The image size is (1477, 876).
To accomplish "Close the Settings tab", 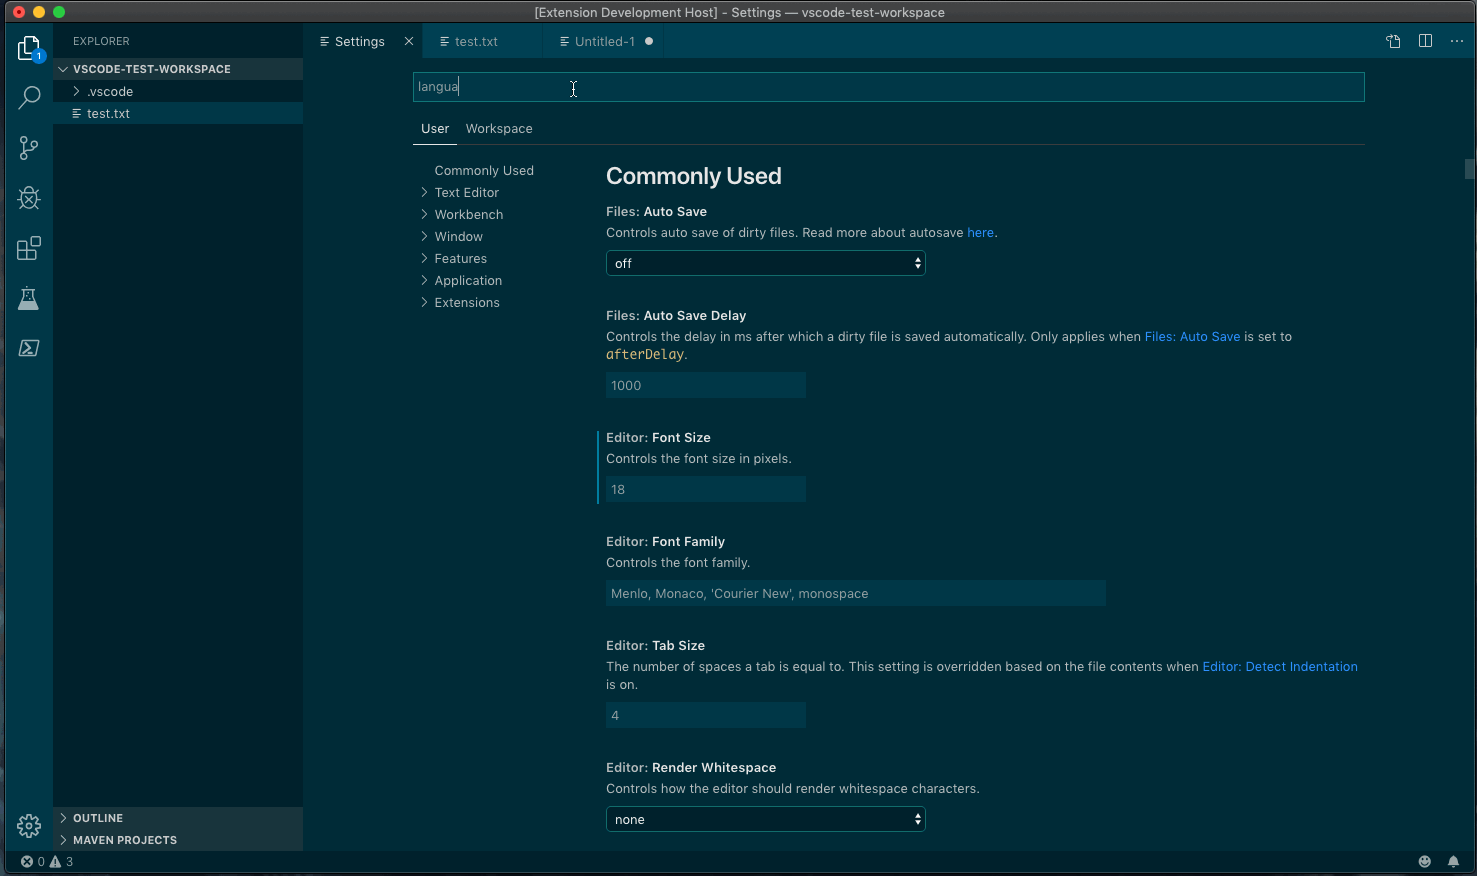I will pyautogui.click(x=409, y=41).
